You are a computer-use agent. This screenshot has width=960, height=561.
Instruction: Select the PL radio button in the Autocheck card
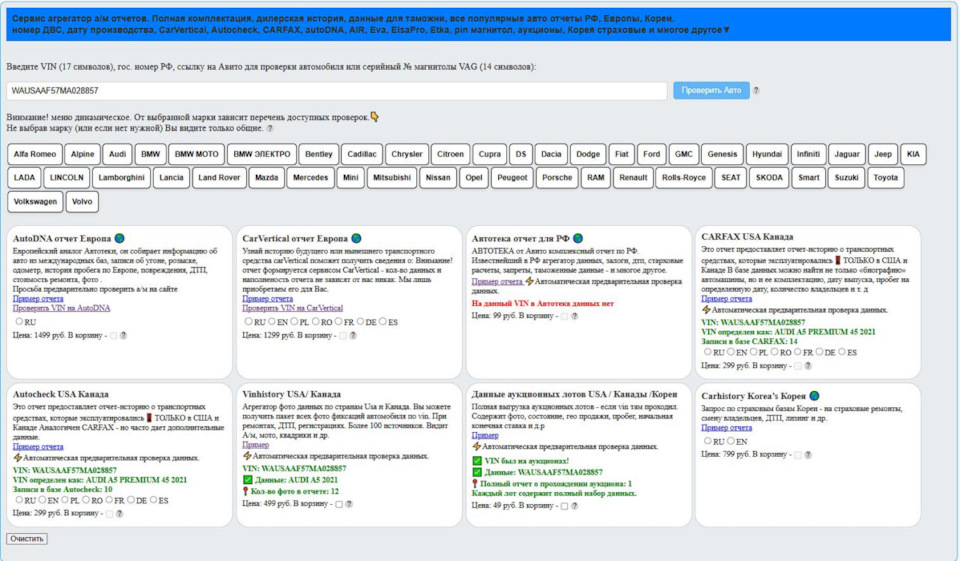[65, 500]
